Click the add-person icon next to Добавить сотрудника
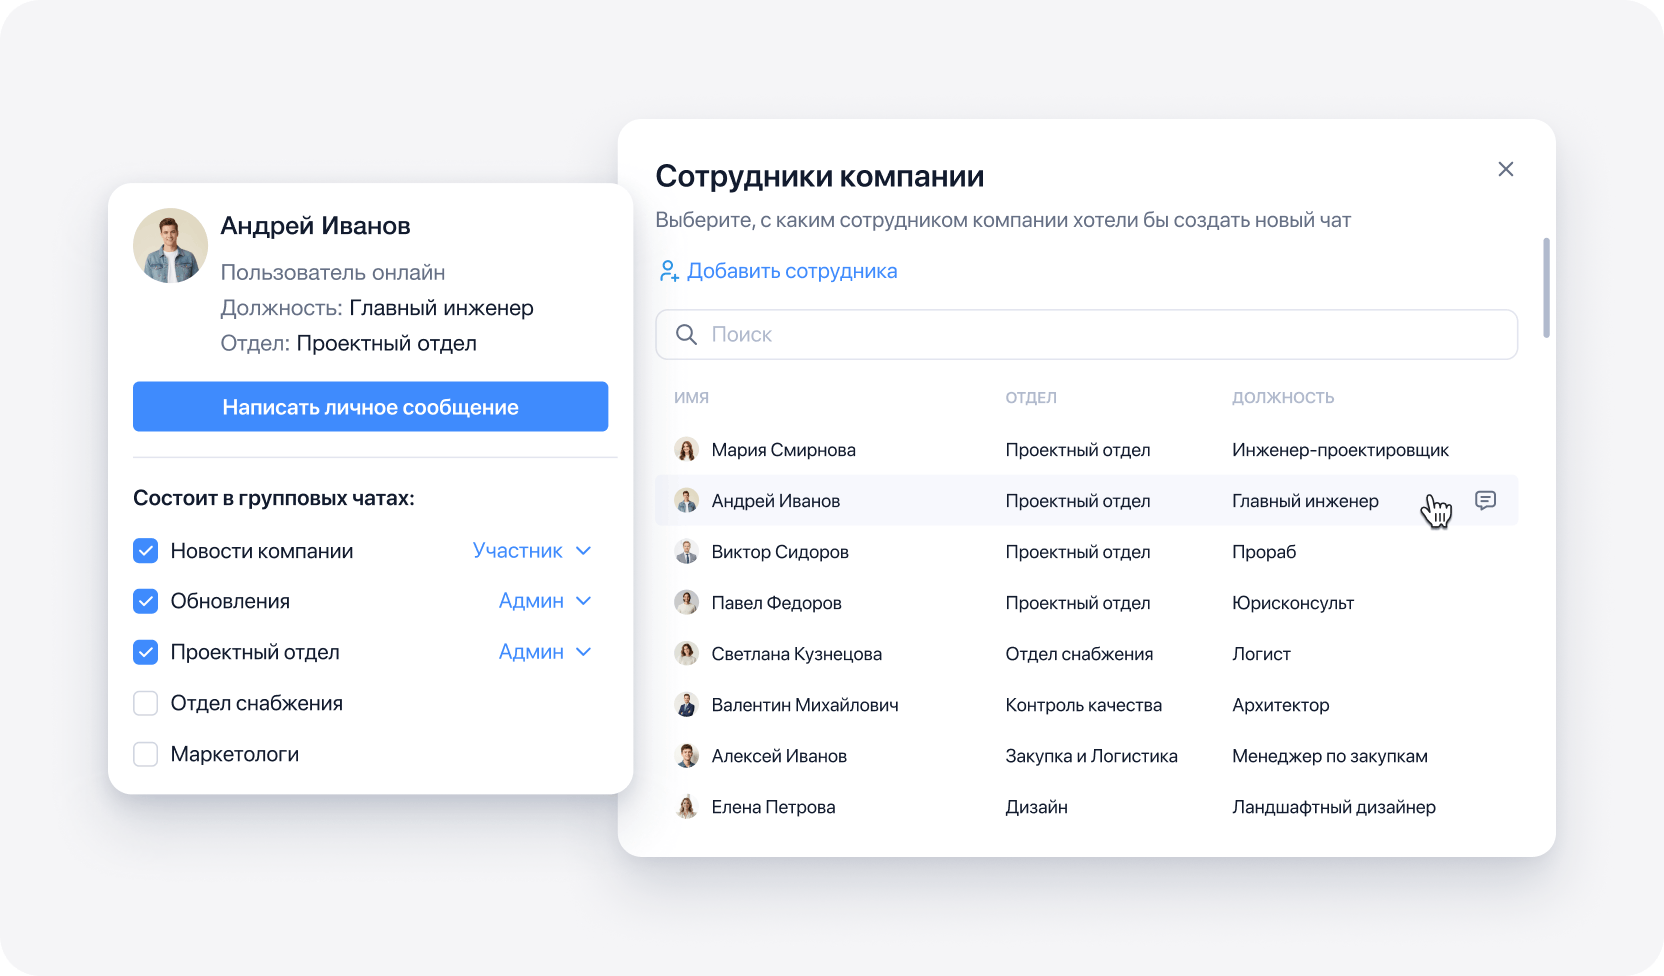Screen dimensions: 1664x976 point(669,270)
